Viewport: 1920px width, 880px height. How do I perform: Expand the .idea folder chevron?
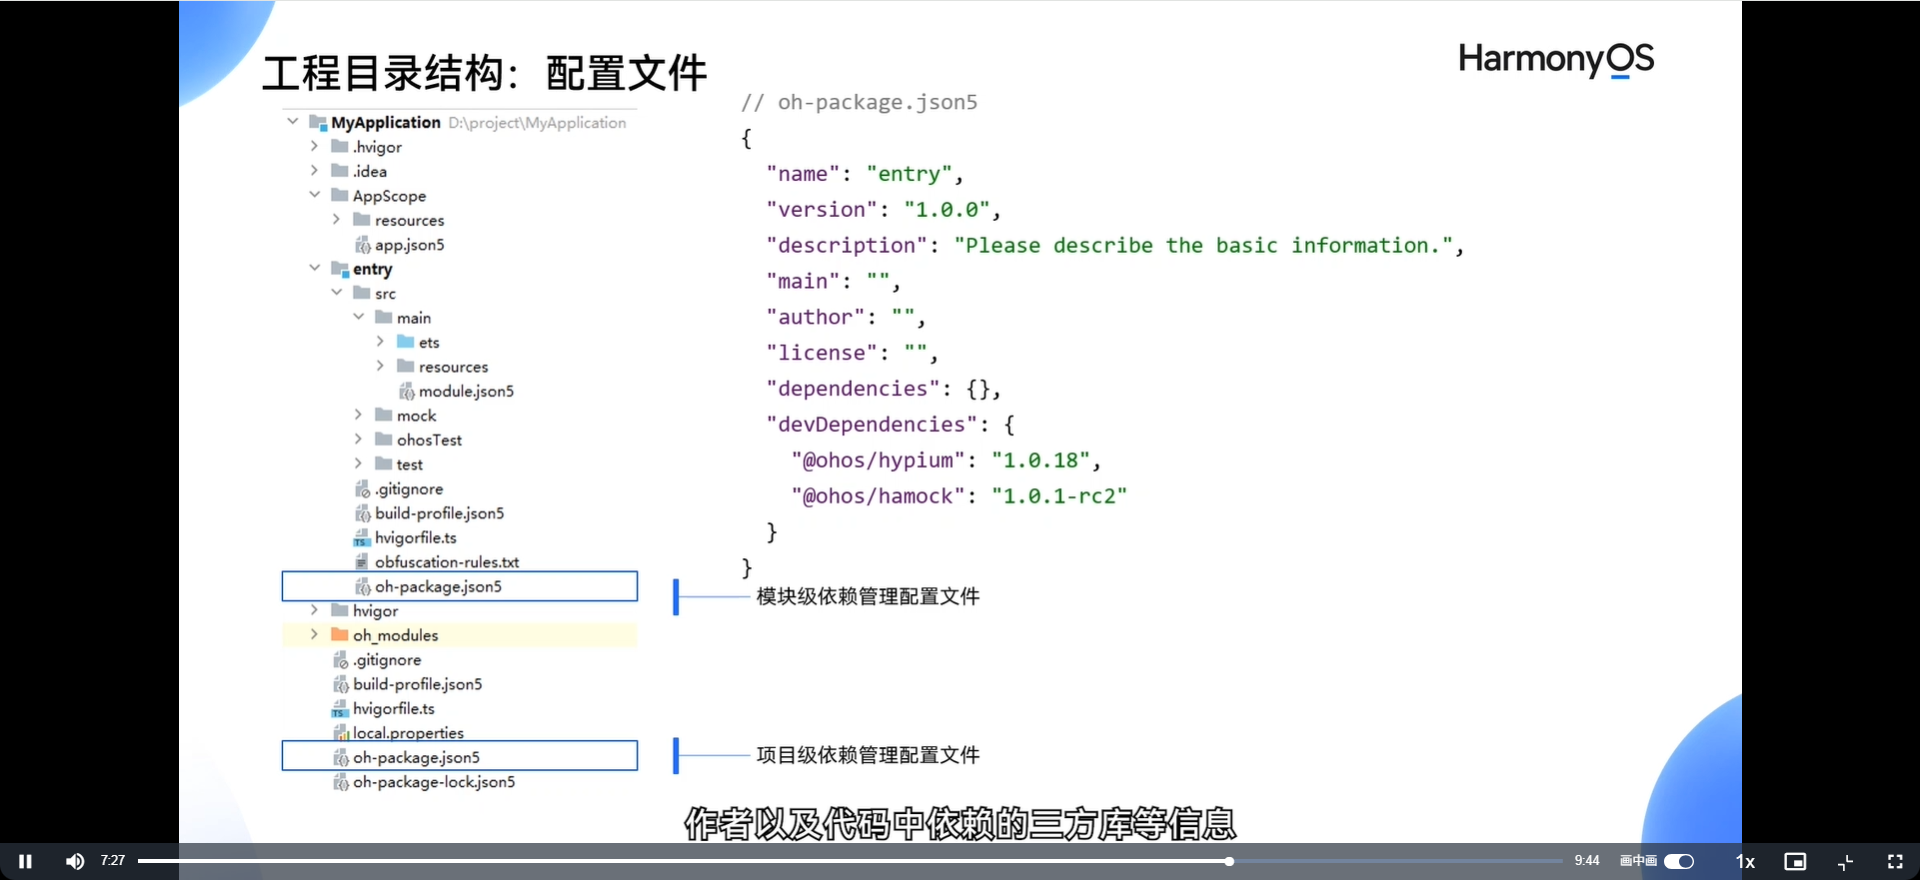coord(314,170)
